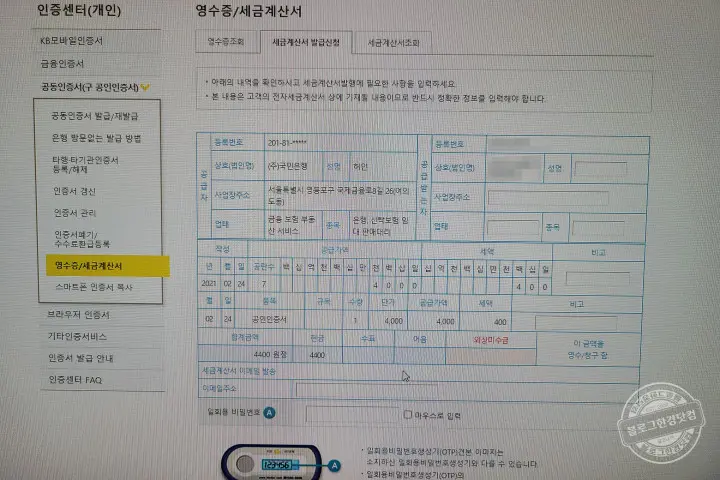The width and height of the screenshot is (720, 480).
Task: Collapse the 공동인증서(구 공인인증서) menu
Action: pos(90,86)
